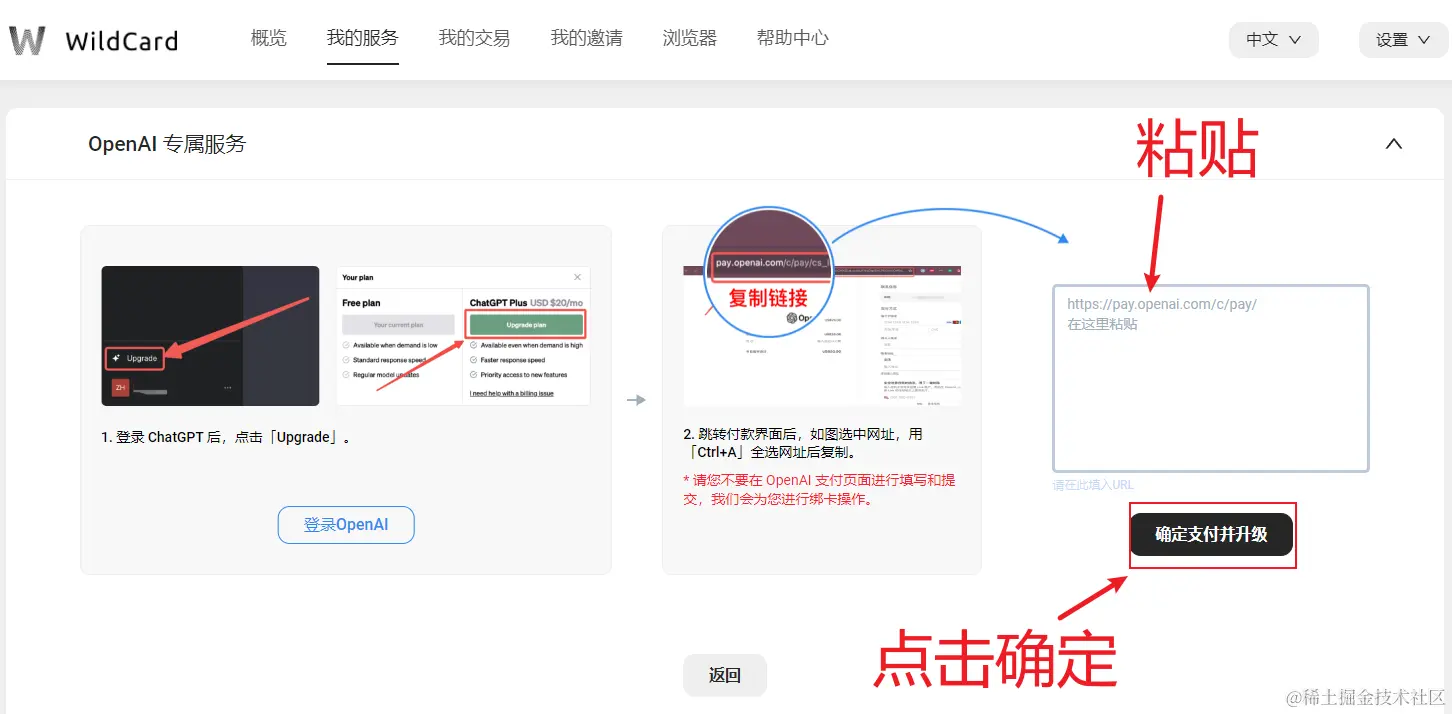Click the 登录OpenAI button

click(x=346, y=525)
